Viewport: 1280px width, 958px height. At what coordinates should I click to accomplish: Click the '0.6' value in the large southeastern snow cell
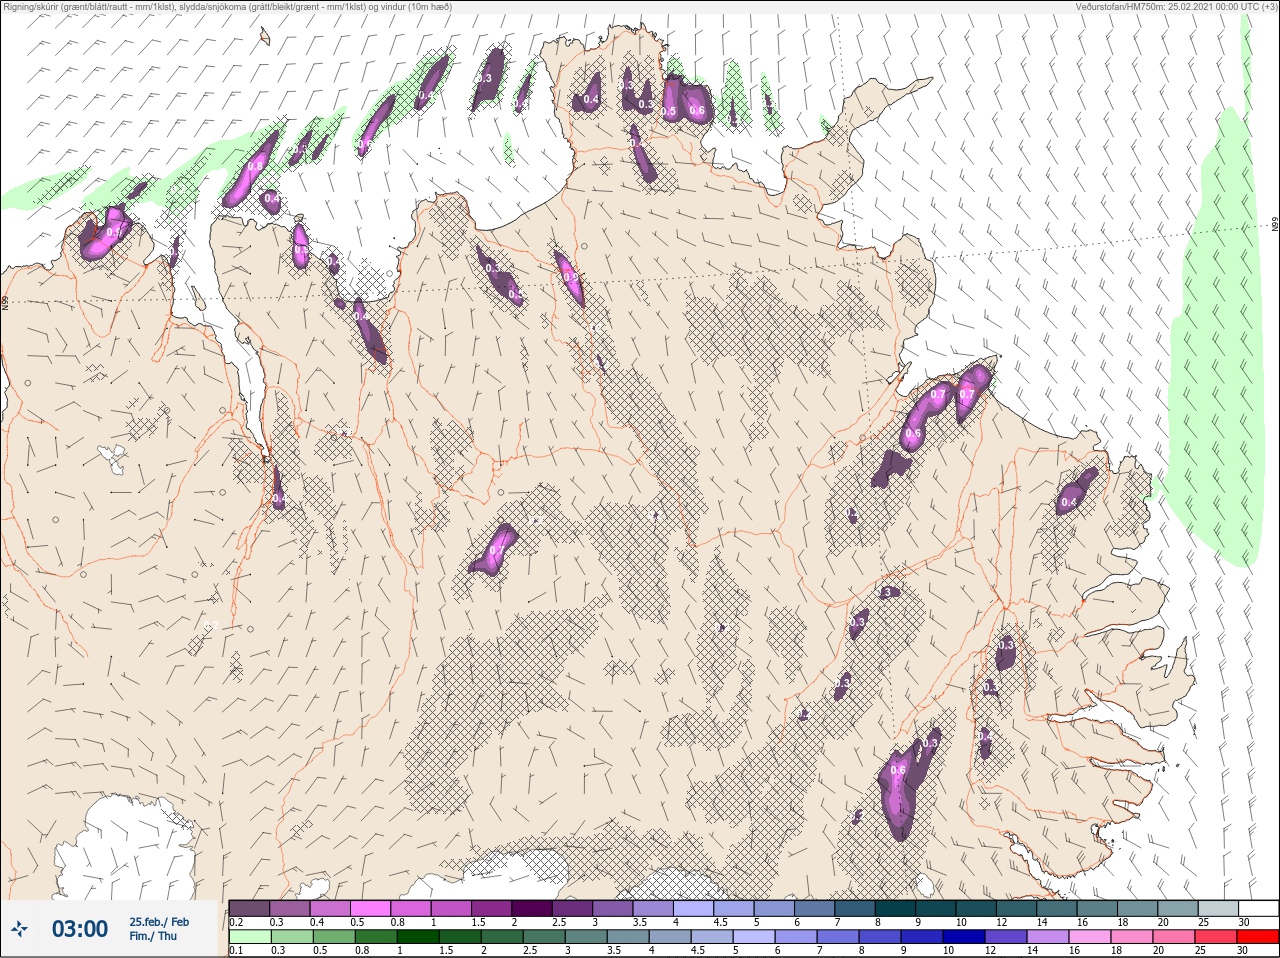coord(897,770)
